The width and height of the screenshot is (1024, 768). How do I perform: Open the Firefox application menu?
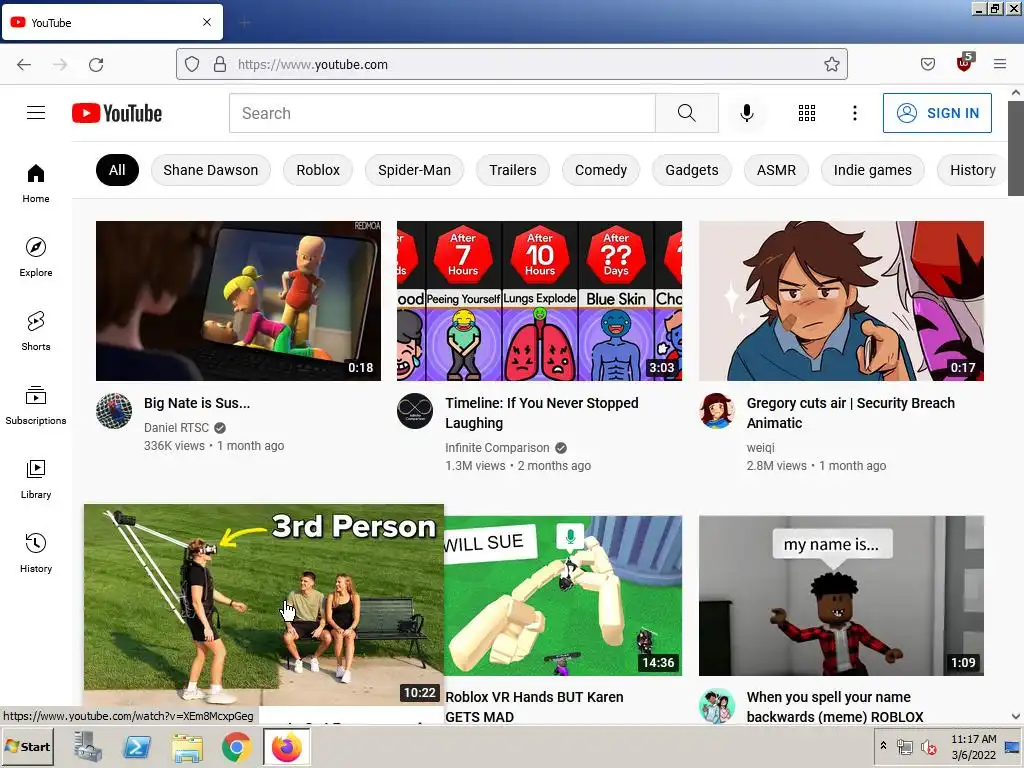pos(1000,64)
